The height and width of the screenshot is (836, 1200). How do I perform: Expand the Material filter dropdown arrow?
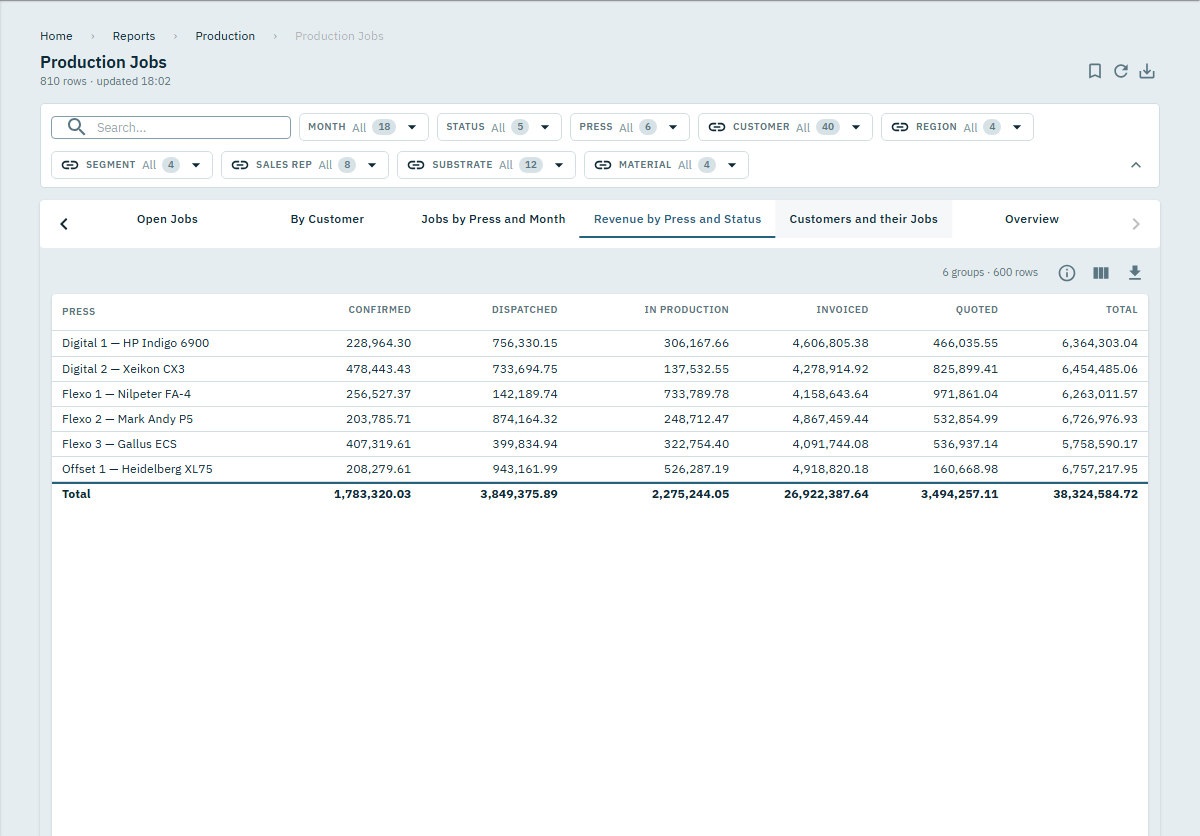tap(732, 165)
